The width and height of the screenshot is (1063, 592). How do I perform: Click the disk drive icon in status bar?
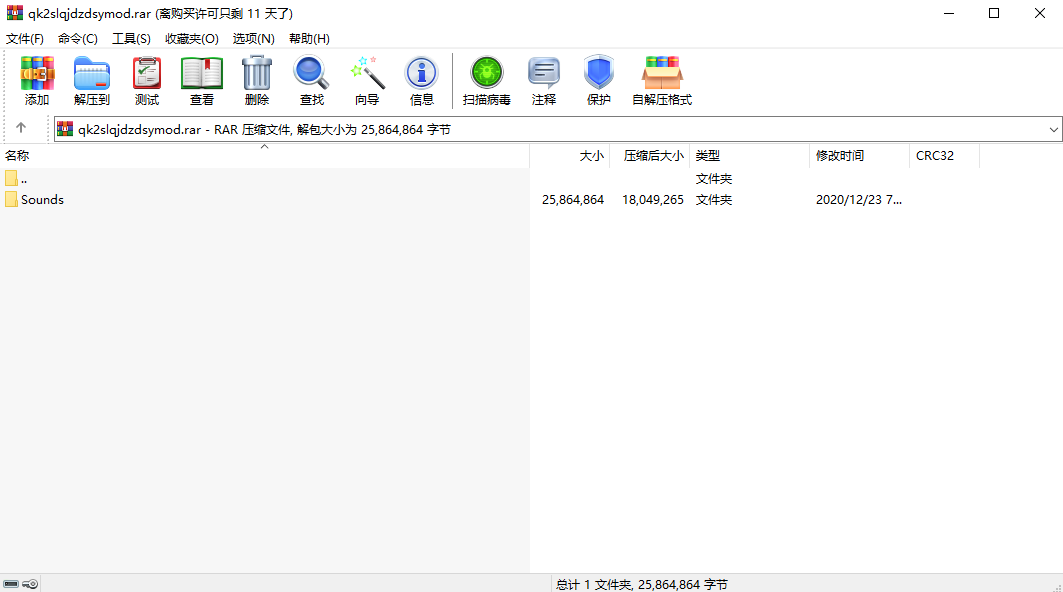click(11, 584)
